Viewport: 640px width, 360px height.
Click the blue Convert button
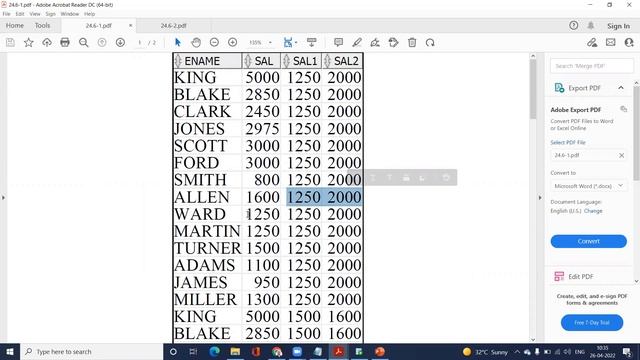(589, 241)
